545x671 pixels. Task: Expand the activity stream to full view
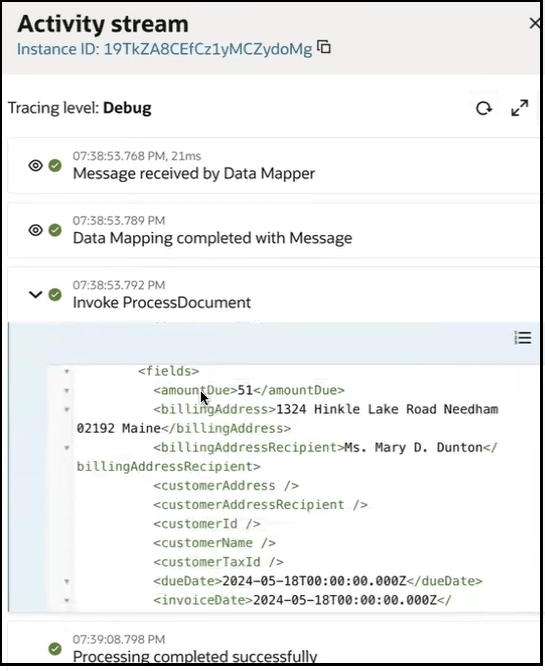[520, 108]
